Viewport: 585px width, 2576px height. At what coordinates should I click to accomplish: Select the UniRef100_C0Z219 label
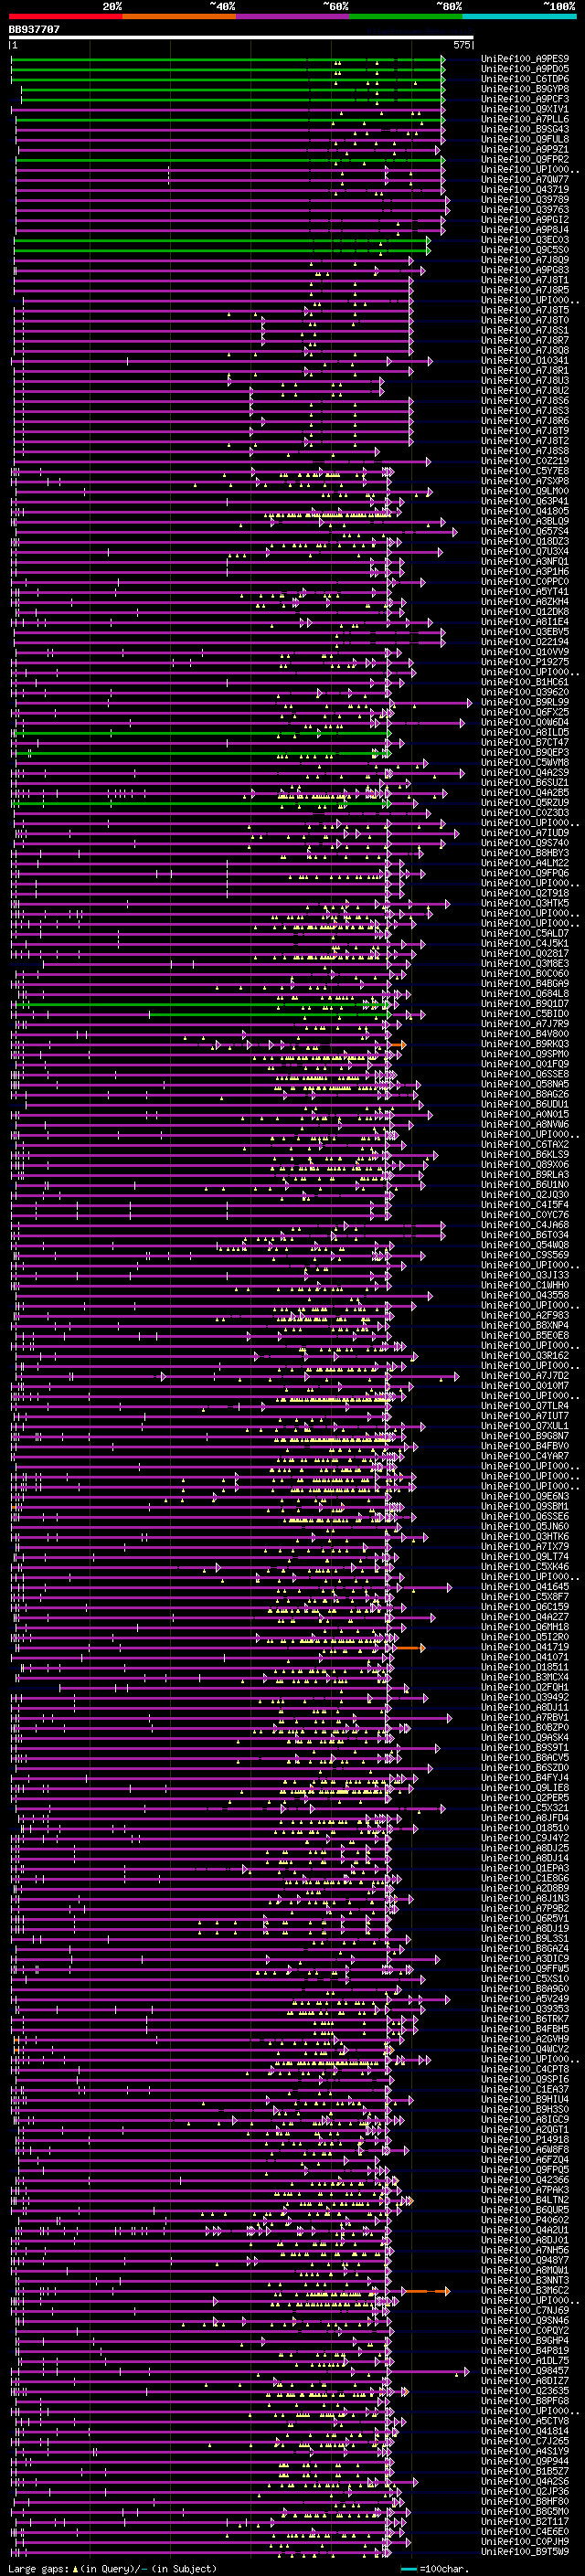525,461
